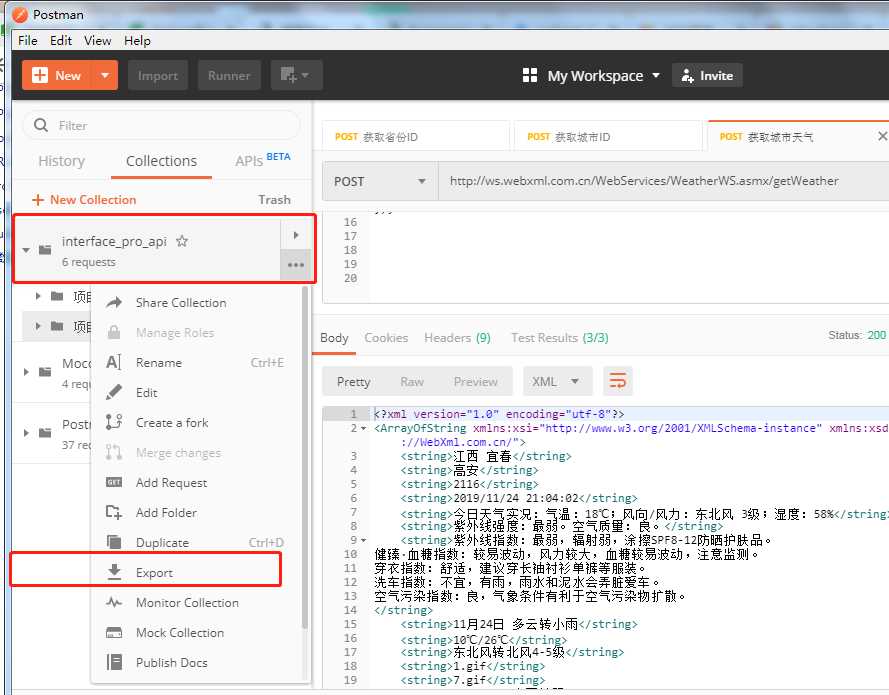This screenshot has width=889, height=695.
Task: Switch to the APIs beta tab
Action: point(262,160)
